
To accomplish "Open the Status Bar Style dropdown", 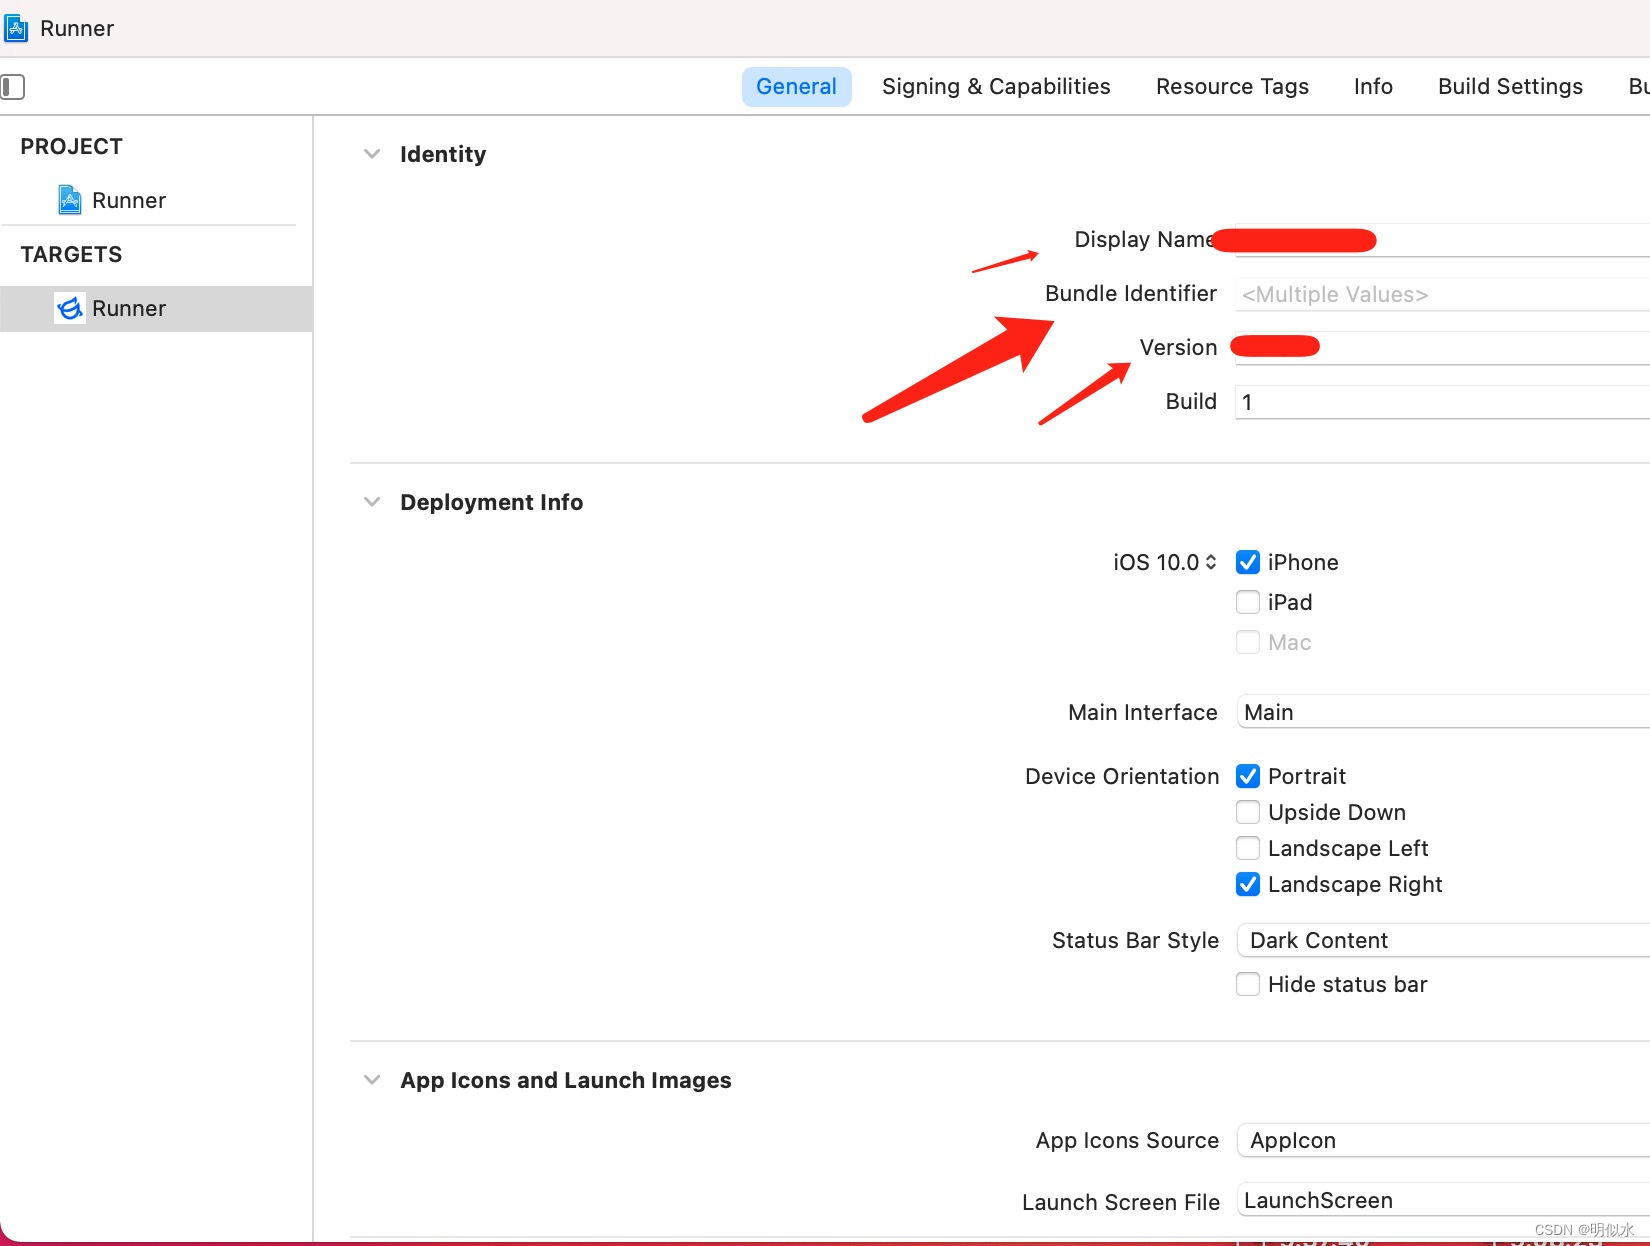I will coord(1443,940).
